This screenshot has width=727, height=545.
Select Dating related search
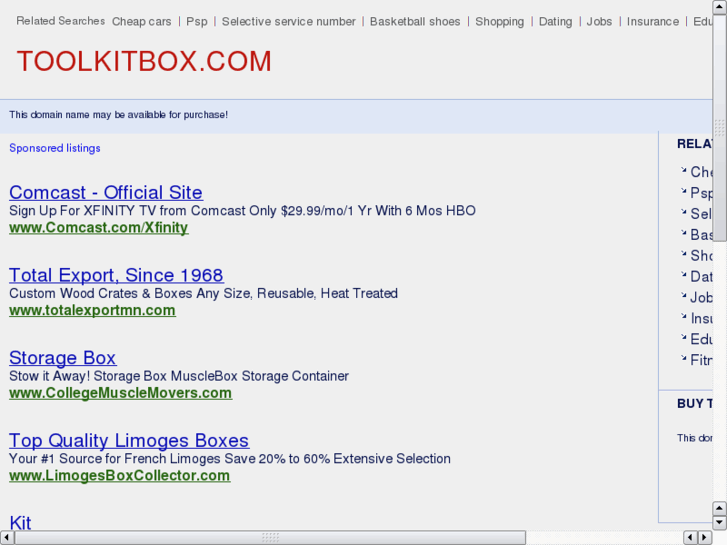click(x=555, y=21)
